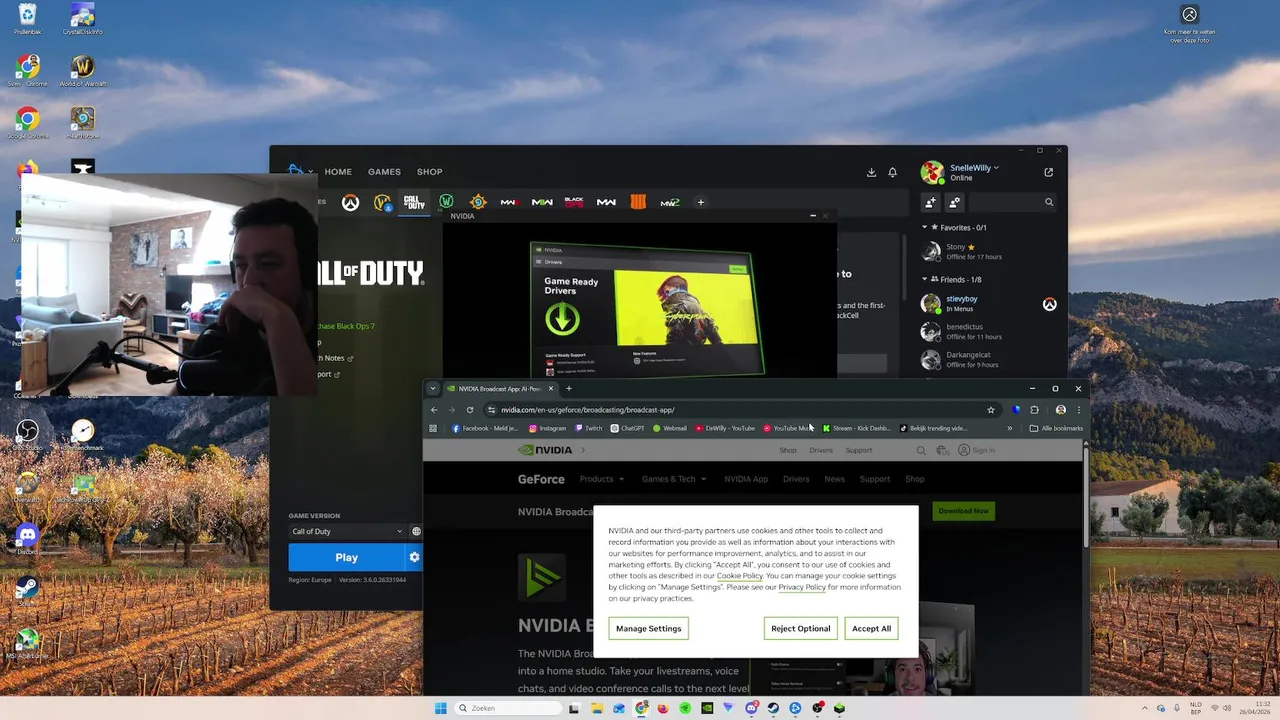Image resolution: width=1280 pixels, height=720 pixels.
Task: Open the orange Black Ops 4 tab
Action: [x=638, y=202]
